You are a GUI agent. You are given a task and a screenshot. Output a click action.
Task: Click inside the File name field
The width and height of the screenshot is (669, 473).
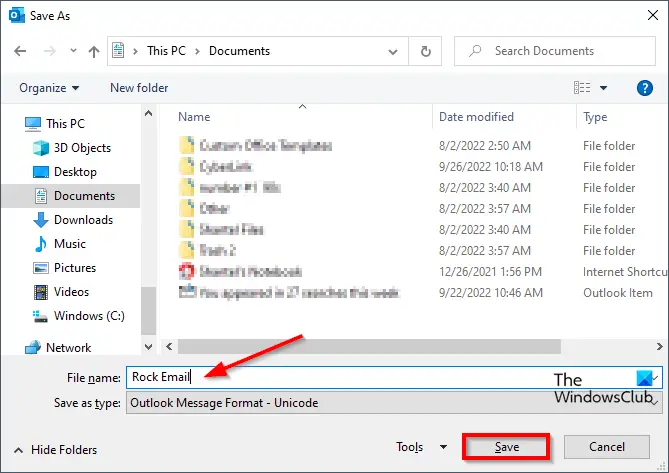pyautogui.click(x=394, y=377)
